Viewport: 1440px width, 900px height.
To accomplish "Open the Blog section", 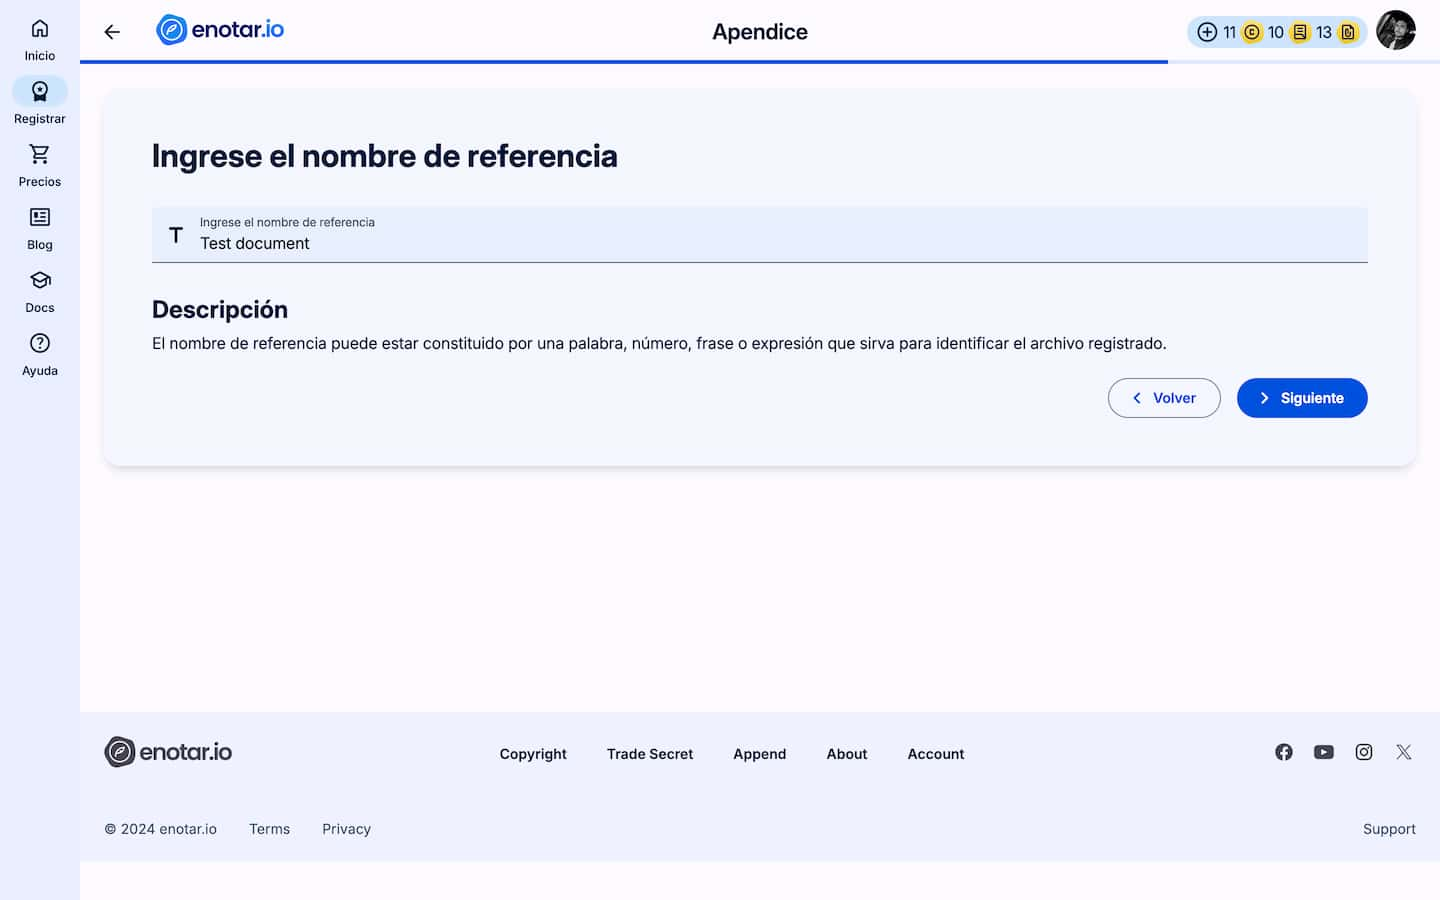I will coord(40,229).
